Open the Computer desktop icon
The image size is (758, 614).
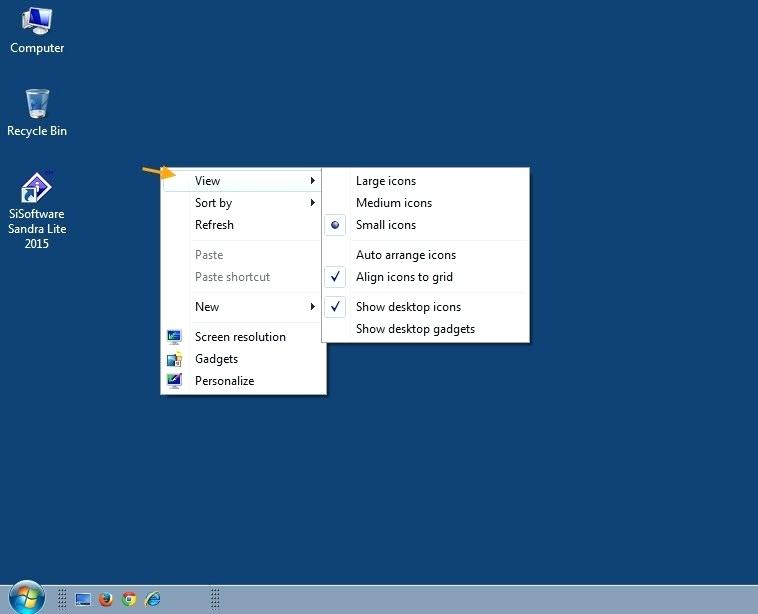point(37,30)
